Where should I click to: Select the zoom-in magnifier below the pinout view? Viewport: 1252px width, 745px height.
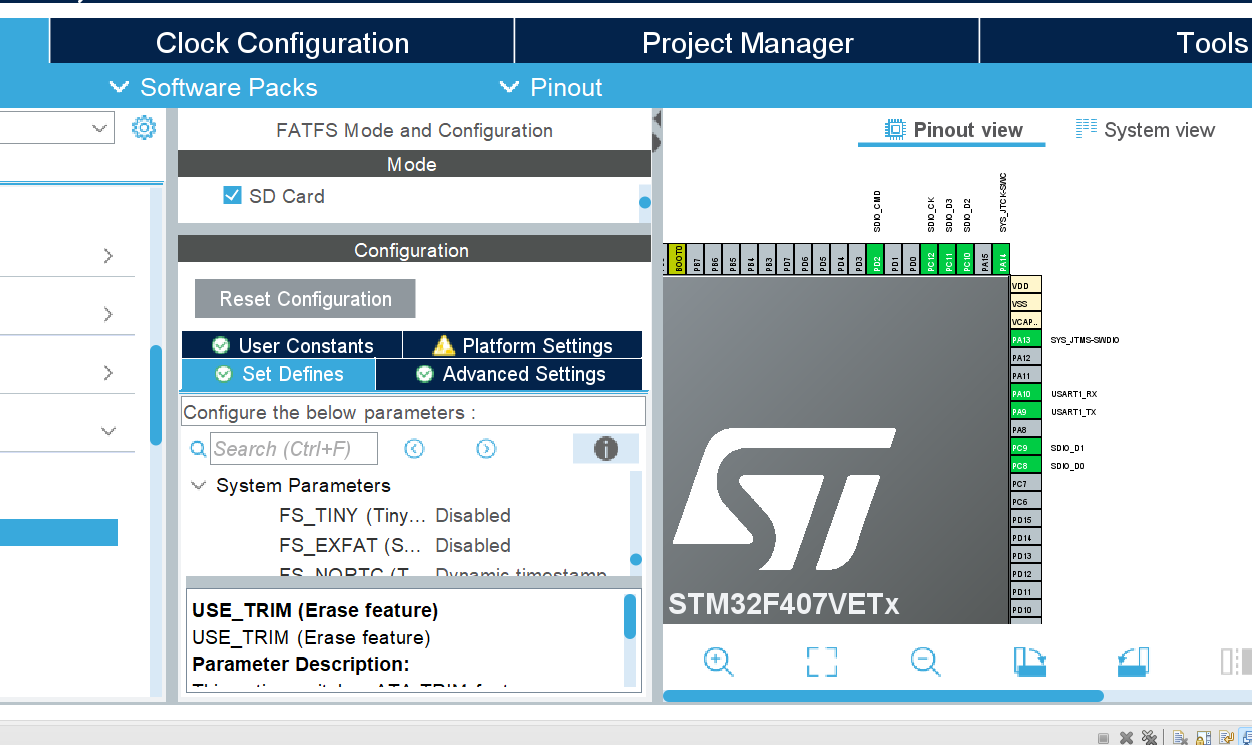[x=718, y=661]
